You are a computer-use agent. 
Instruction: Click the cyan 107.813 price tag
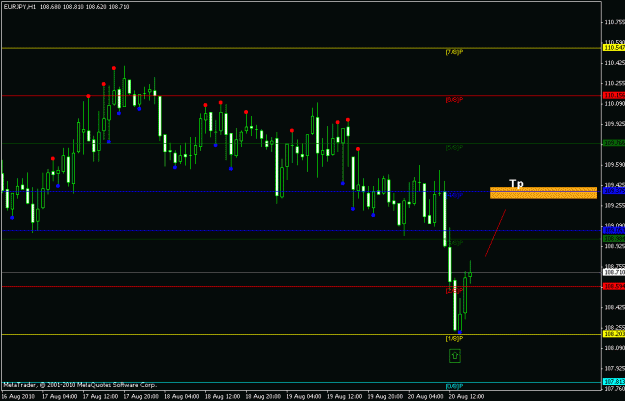click(614, 382)
